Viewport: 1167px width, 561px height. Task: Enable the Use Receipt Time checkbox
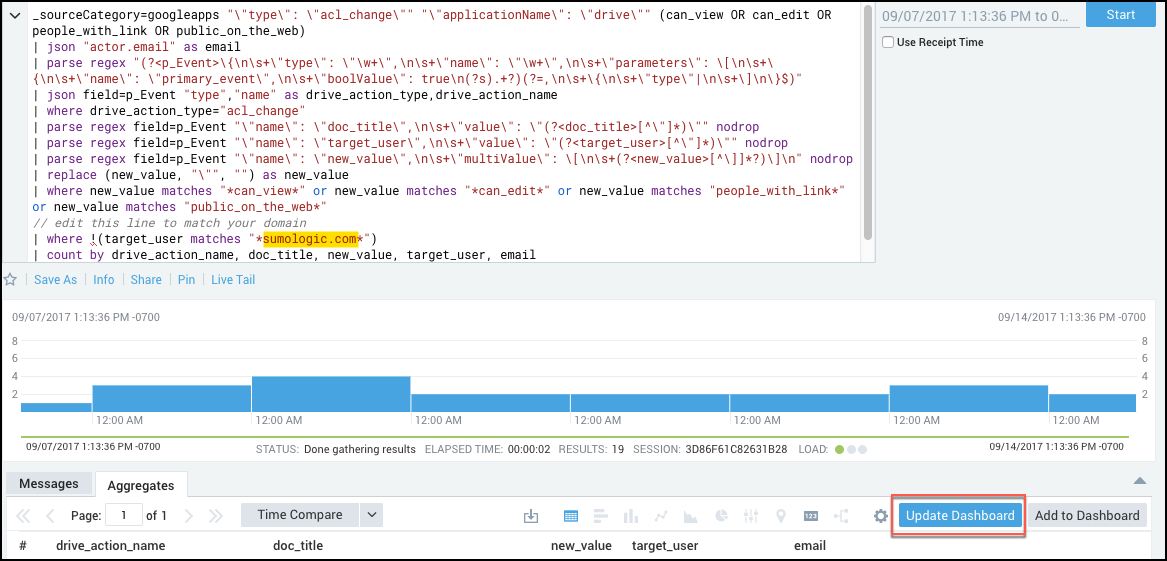[x=888, y=42]
